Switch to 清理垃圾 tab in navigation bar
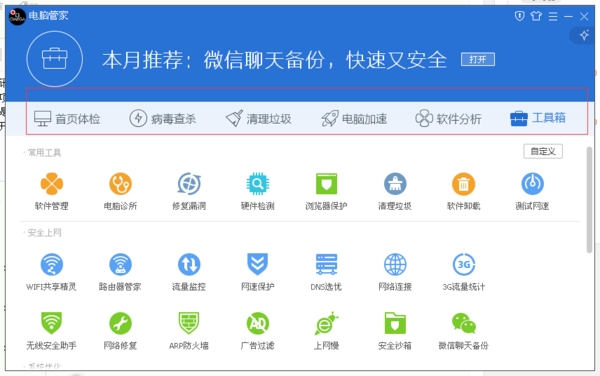 (x=258, y=119)
